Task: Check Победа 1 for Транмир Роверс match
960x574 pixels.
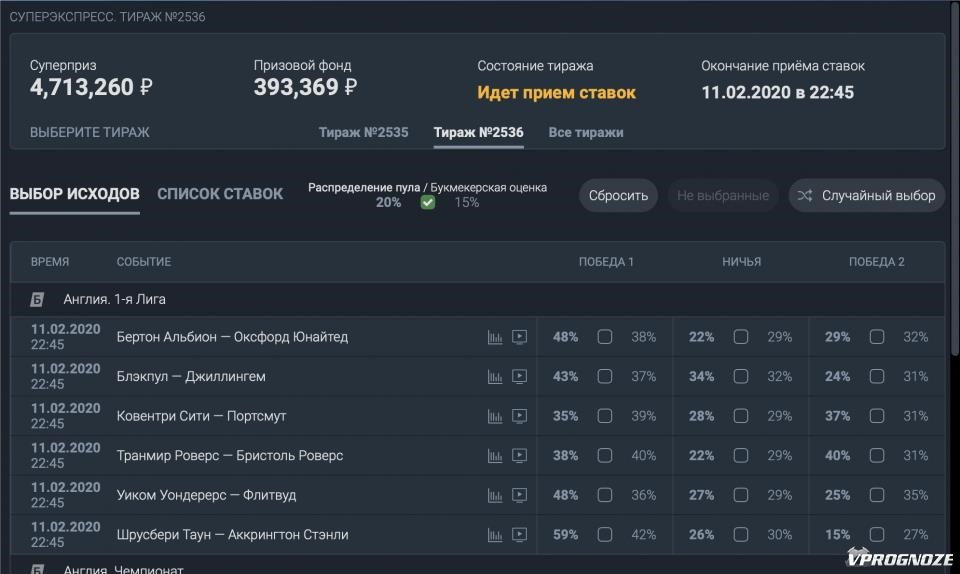Action: tap(605, 455)
